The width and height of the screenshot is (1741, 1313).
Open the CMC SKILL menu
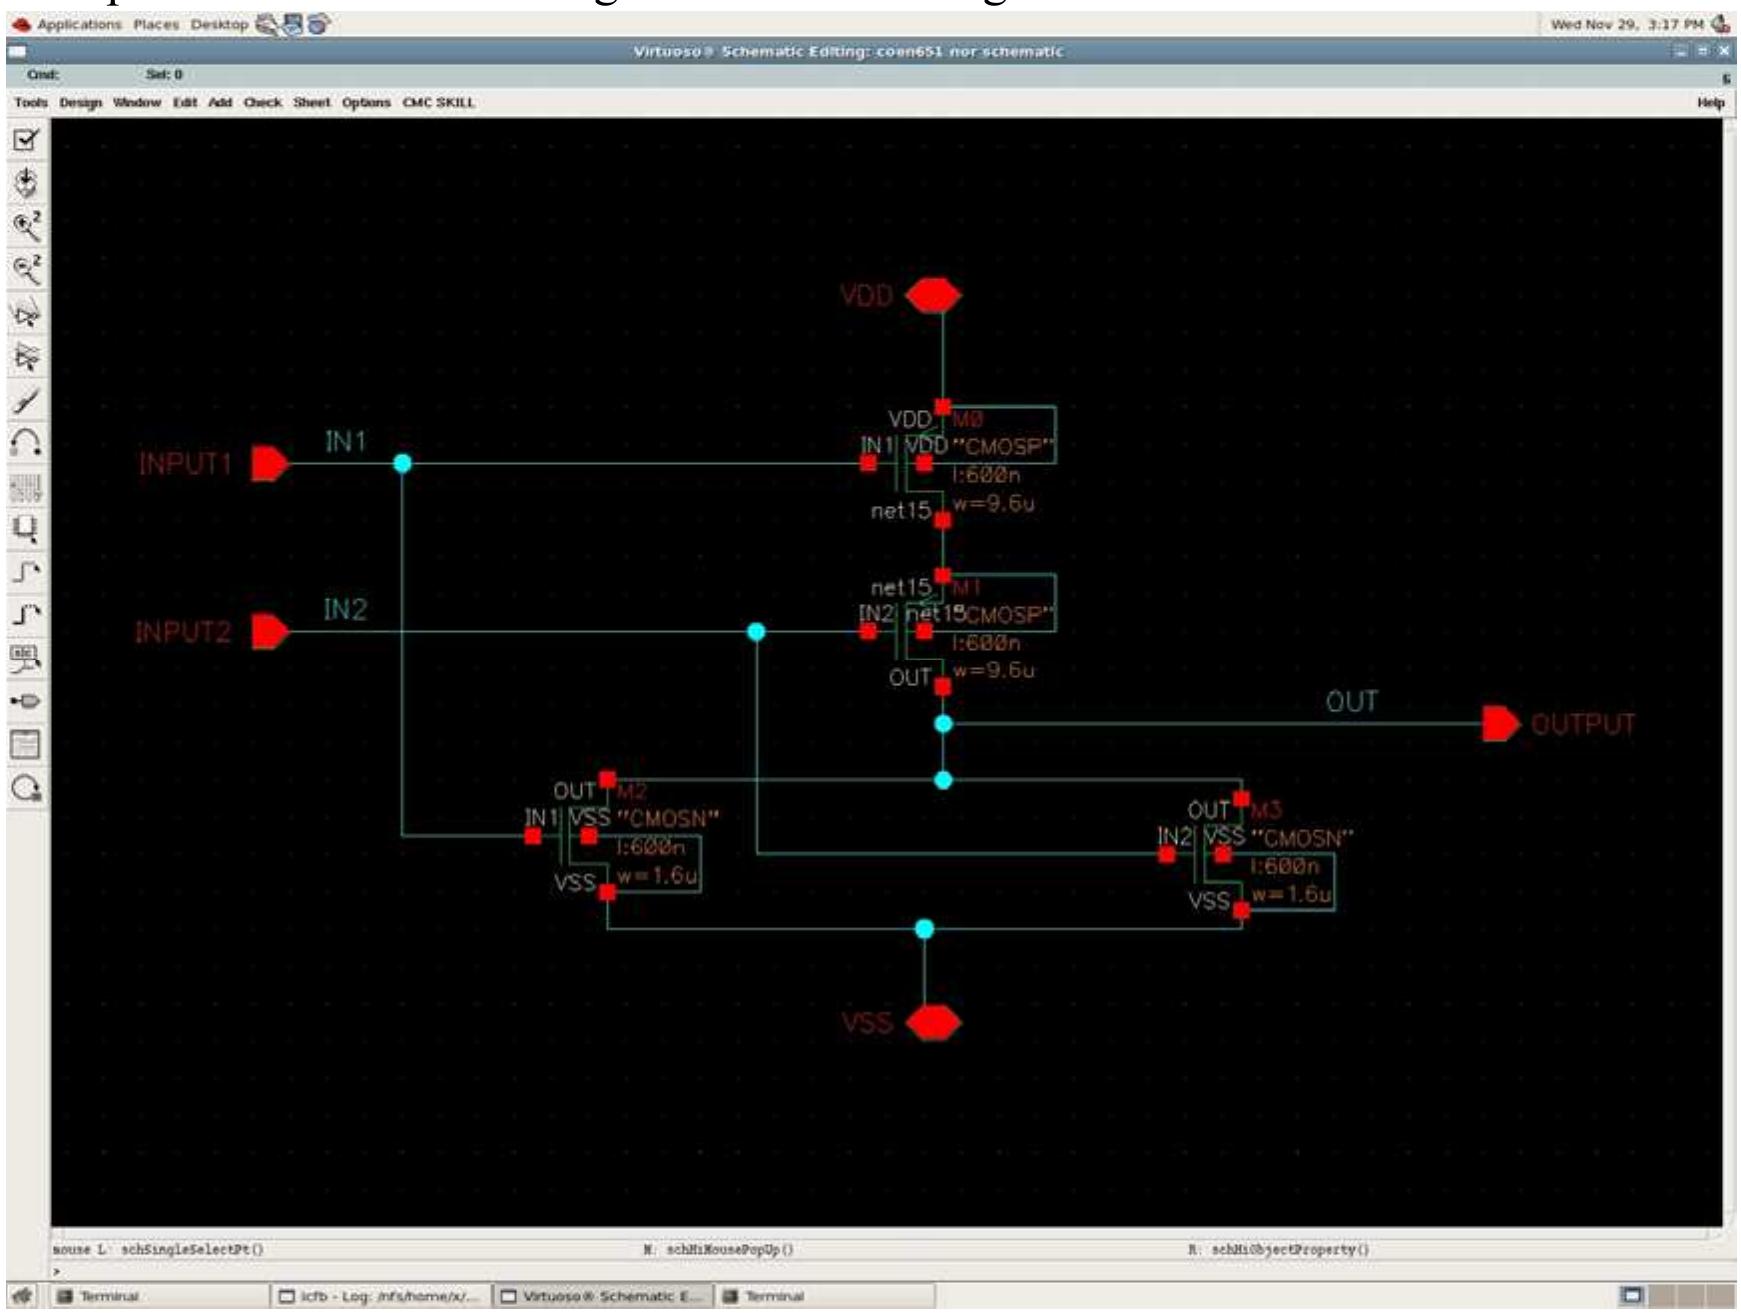click(x=438, y=101)
